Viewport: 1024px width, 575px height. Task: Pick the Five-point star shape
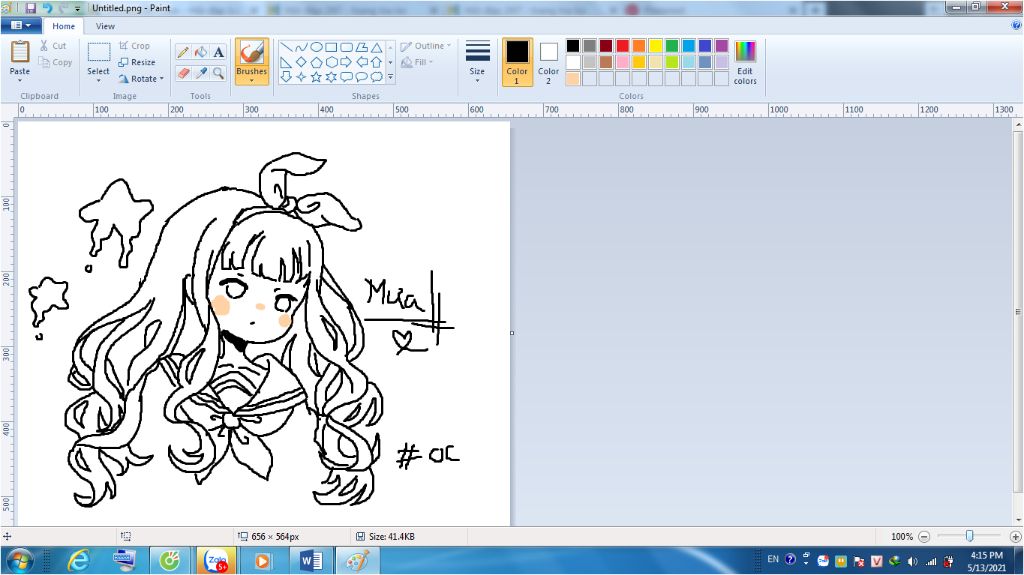click(316, 76)
